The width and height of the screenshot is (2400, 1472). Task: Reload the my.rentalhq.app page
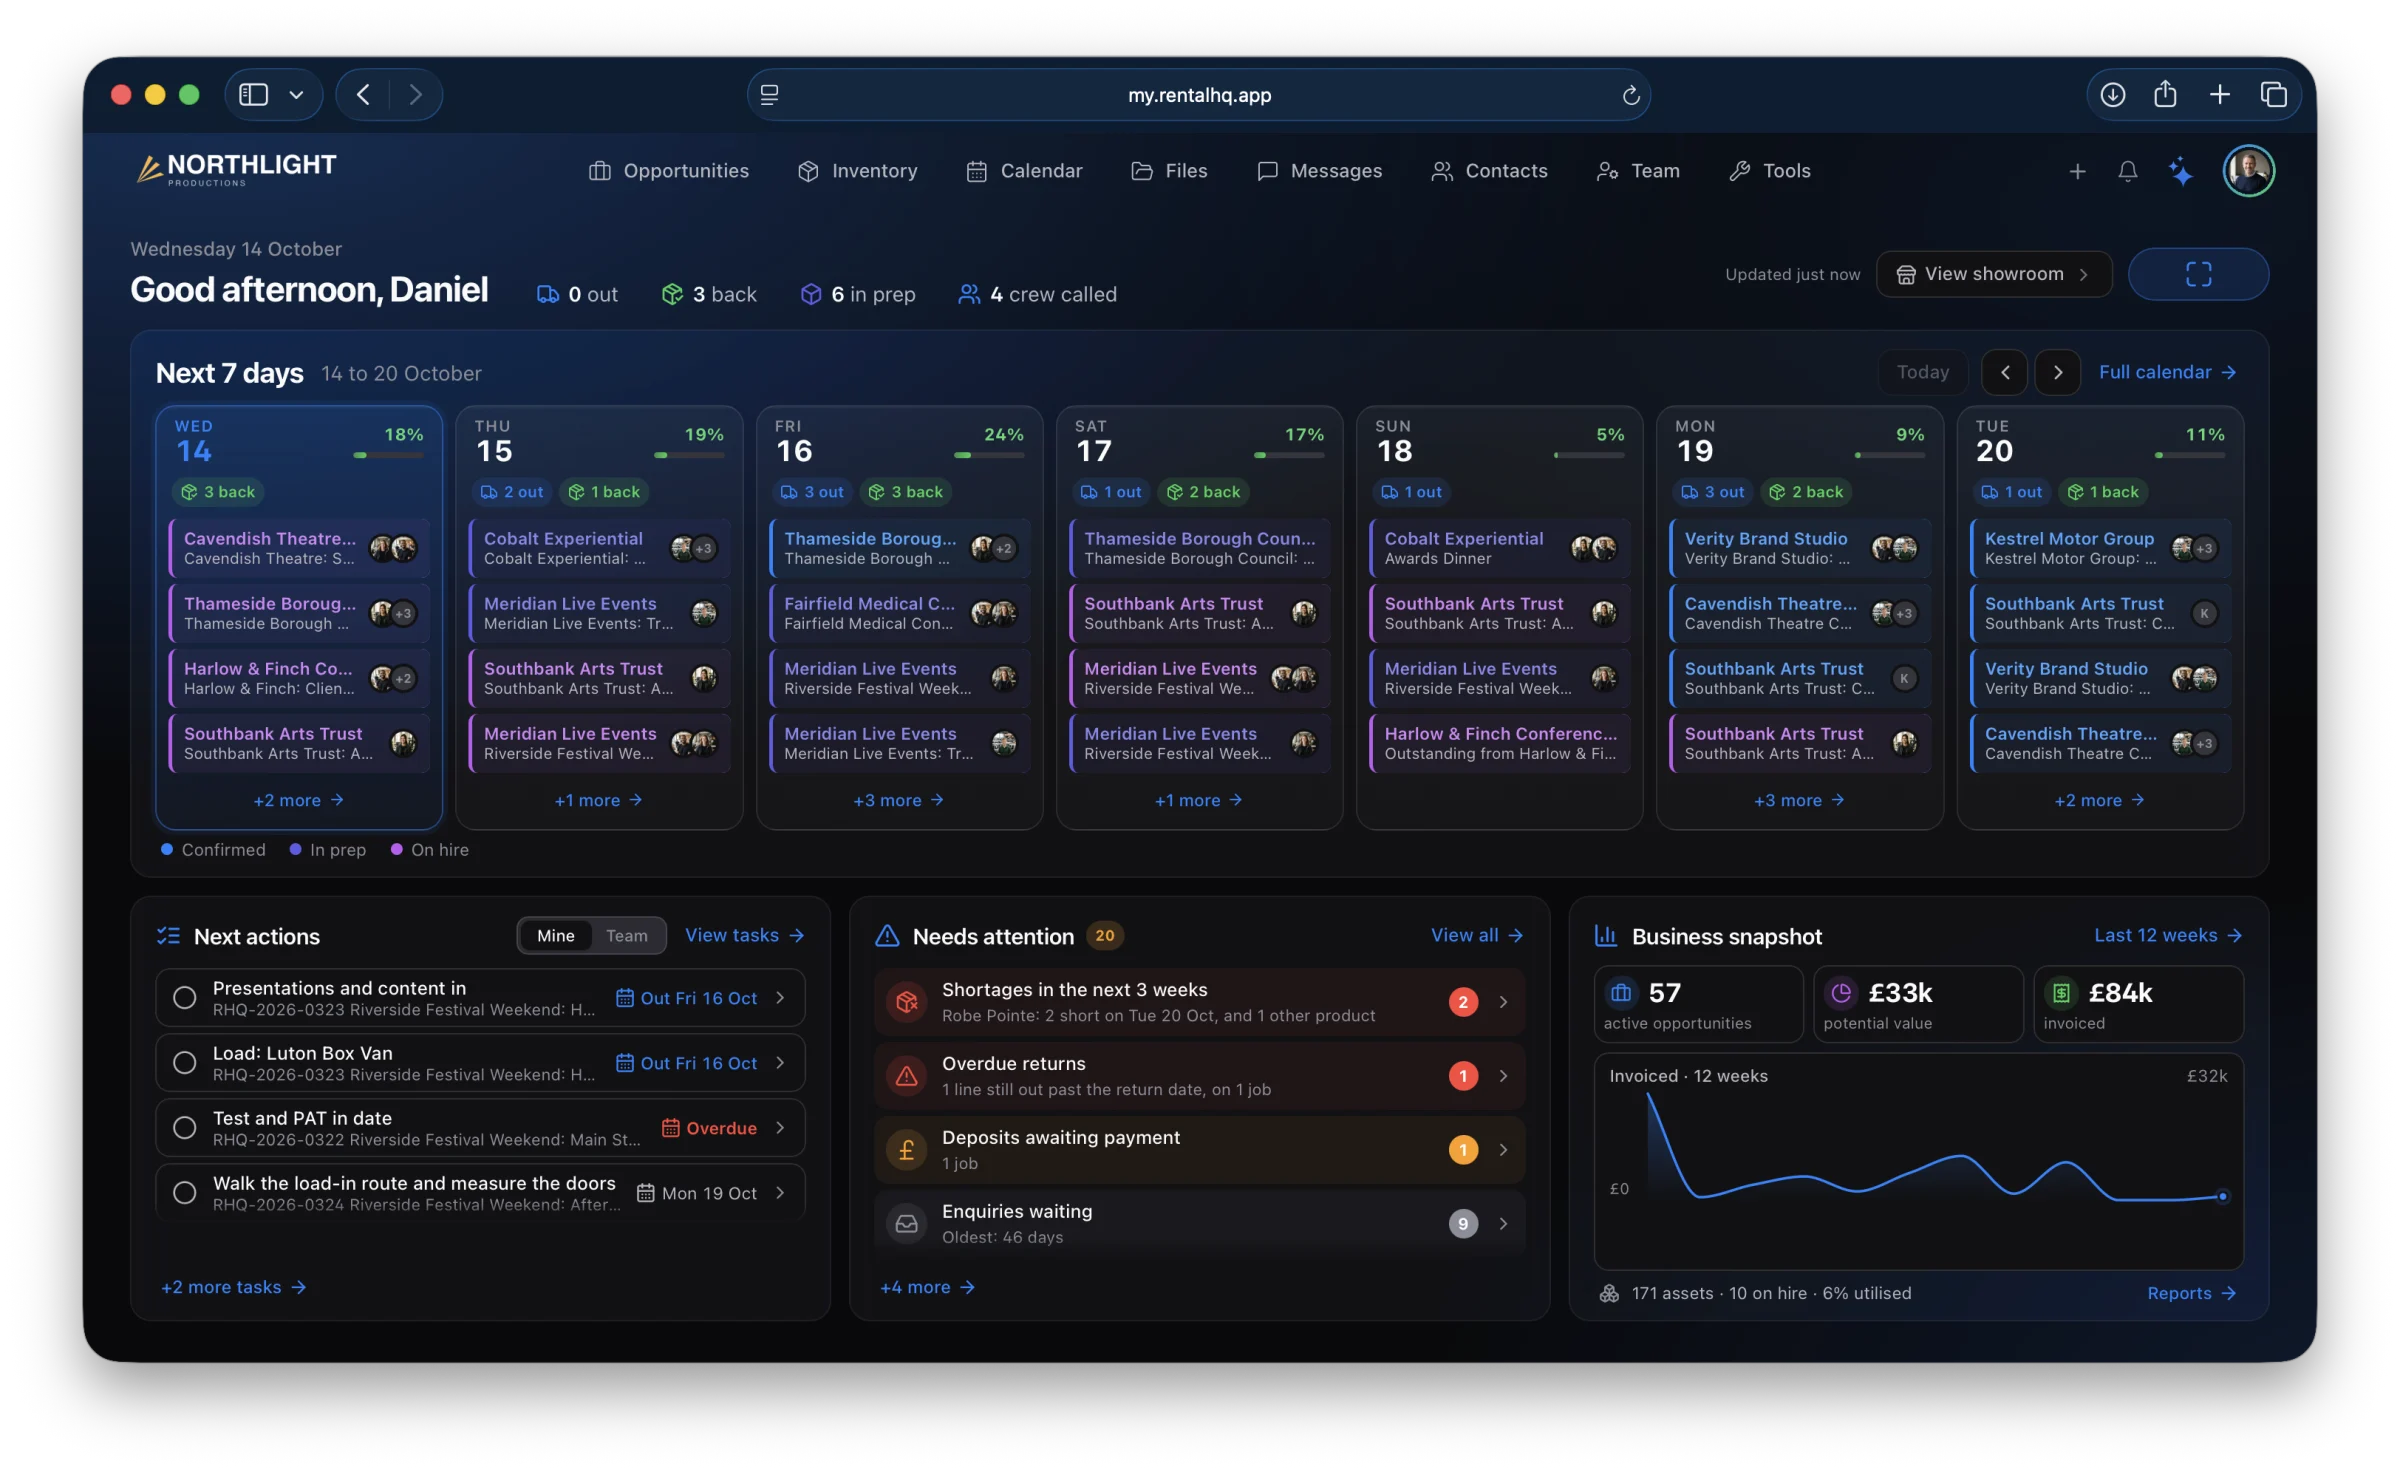click(1630, 95)
